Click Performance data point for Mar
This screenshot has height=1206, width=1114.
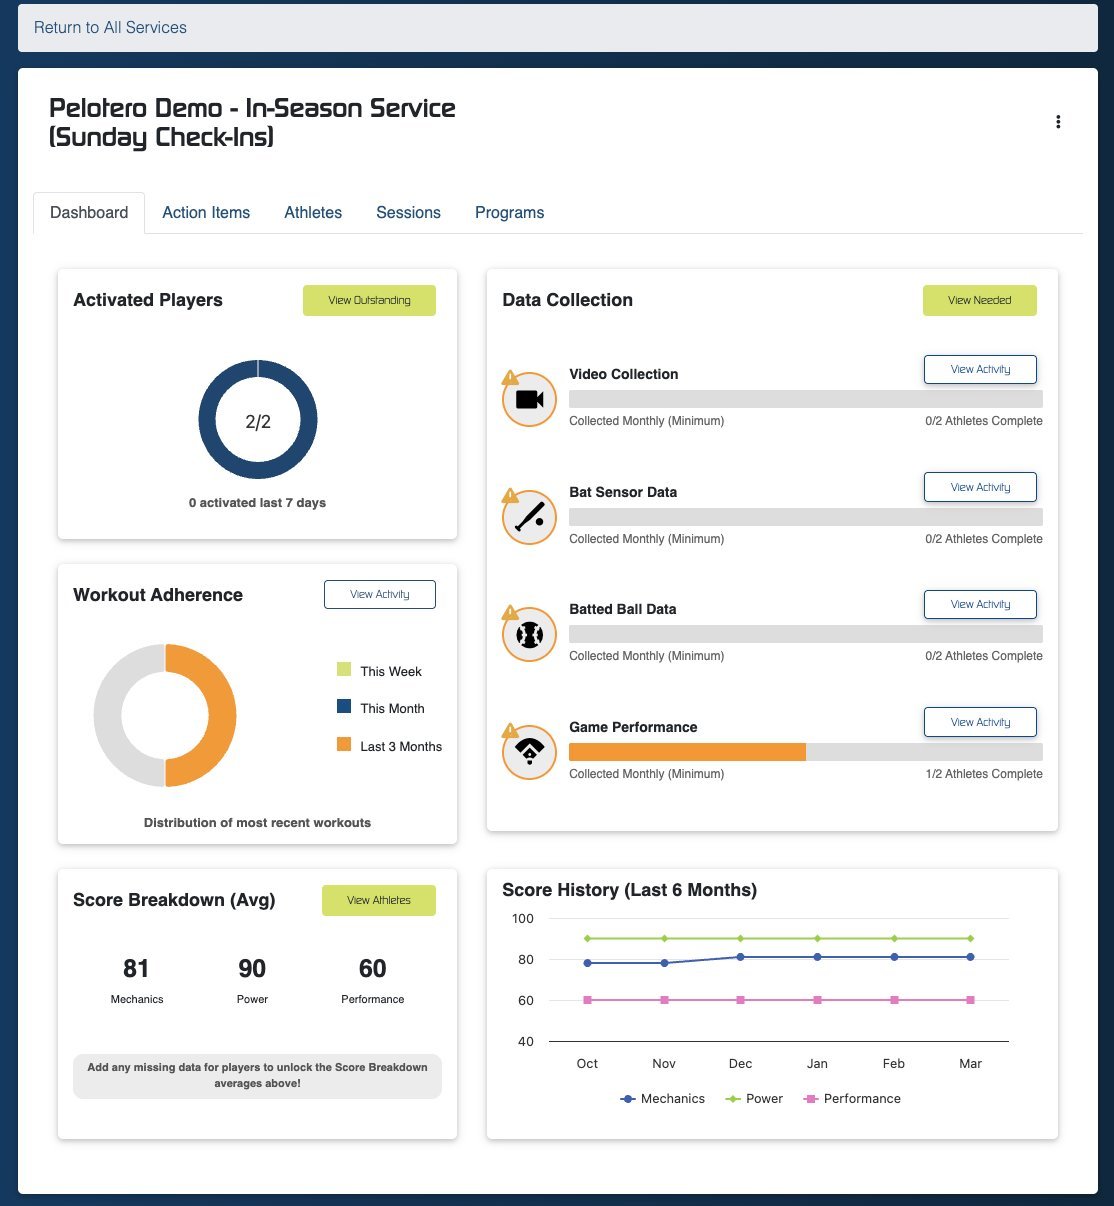point(970,1000)
